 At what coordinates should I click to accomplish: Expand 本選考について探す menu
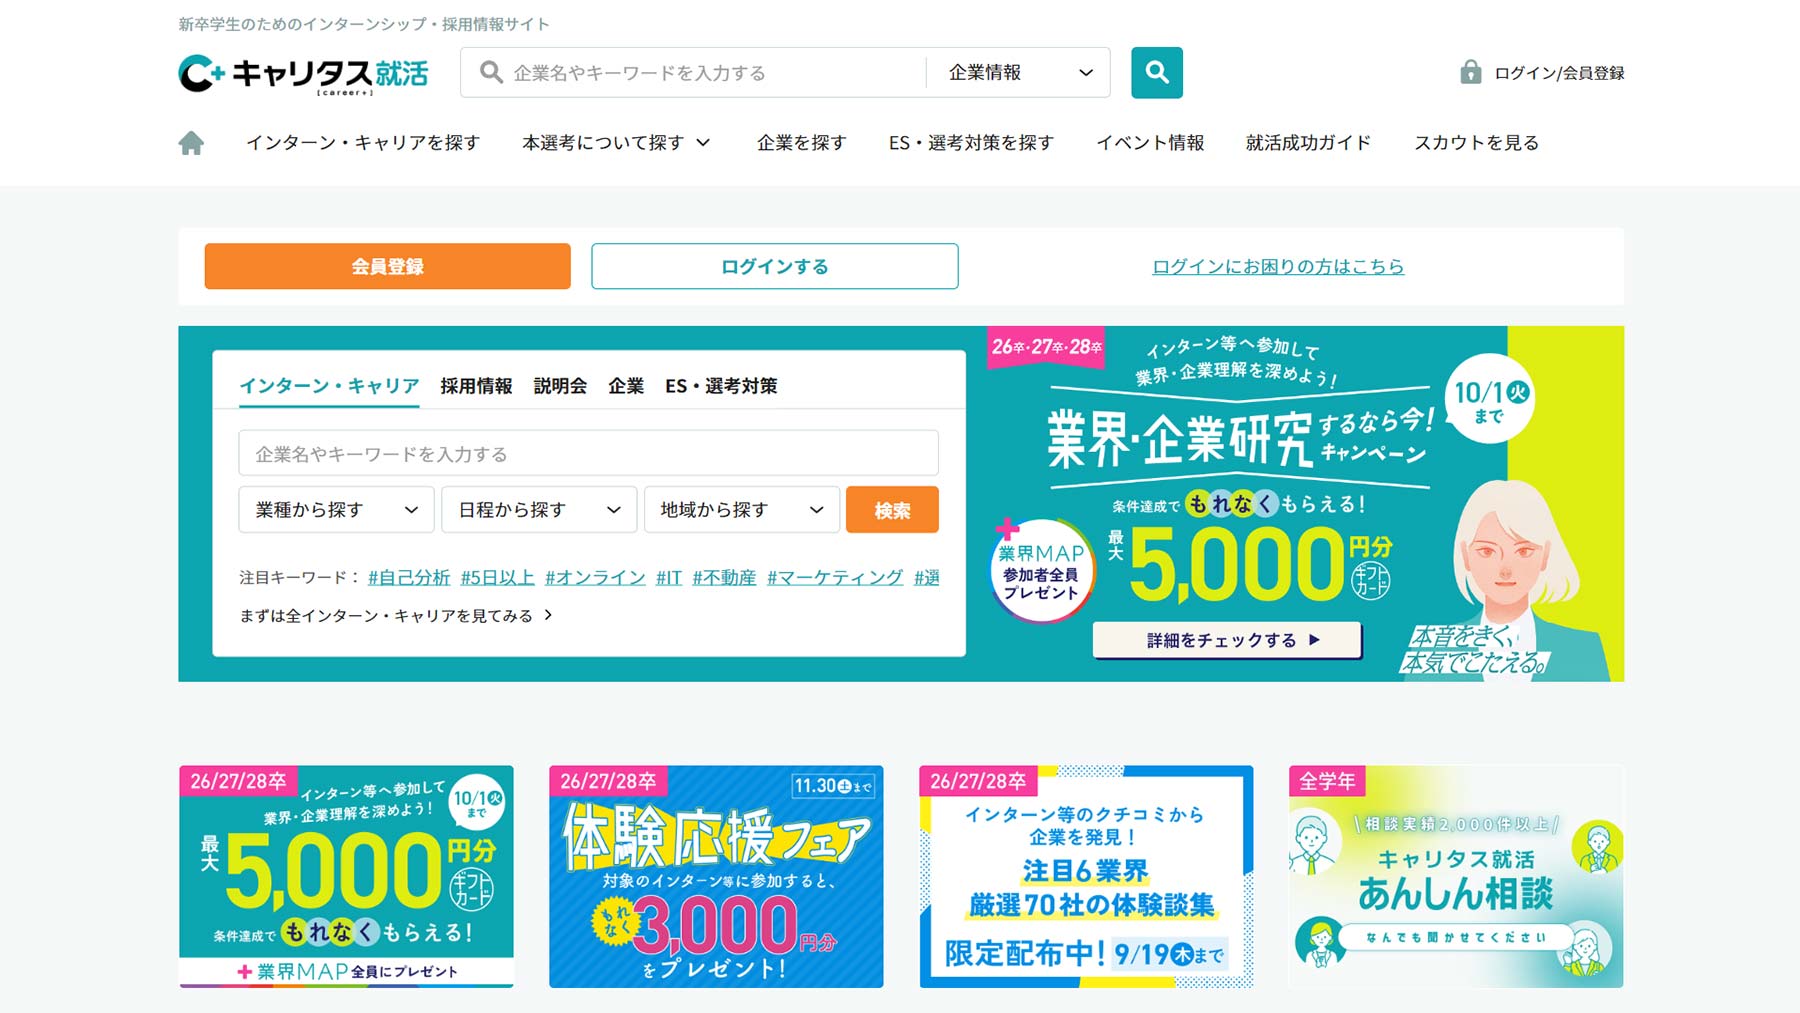pos(616,143)
